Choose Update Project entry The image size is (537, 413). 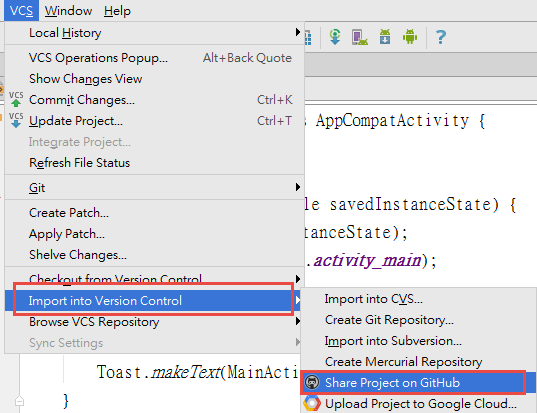coord(154,121)
